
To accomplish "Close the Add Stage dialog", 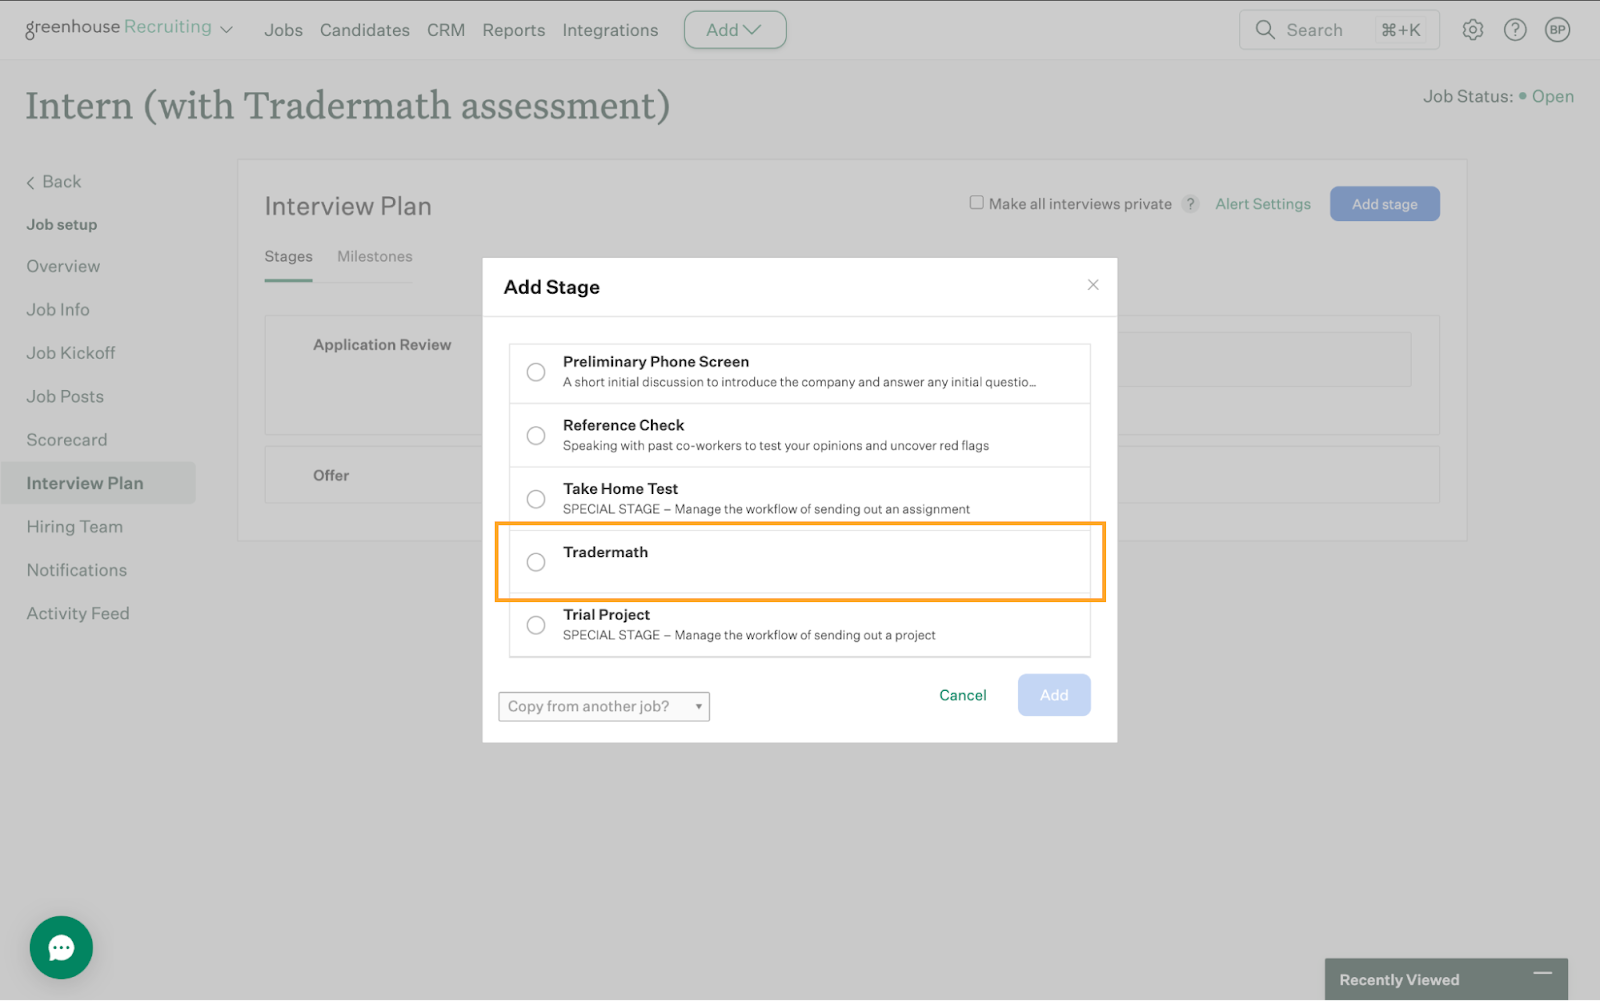I will coord(1093,285).
